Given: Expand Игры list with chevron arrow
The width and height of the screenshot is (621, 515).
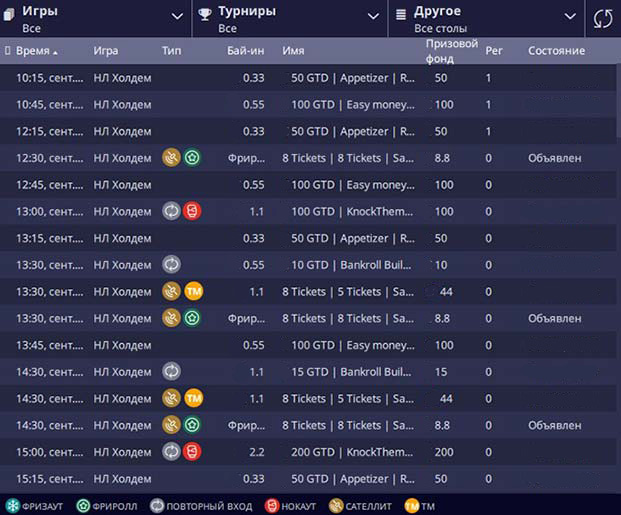Looking at the screenshot, I should [177, 16].
